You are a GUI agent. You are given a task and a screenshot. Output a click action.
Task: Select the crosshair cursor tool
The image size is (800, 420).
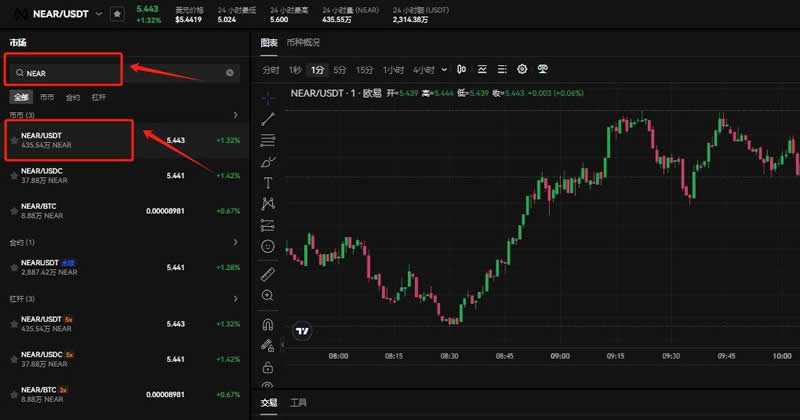[268, 98]
